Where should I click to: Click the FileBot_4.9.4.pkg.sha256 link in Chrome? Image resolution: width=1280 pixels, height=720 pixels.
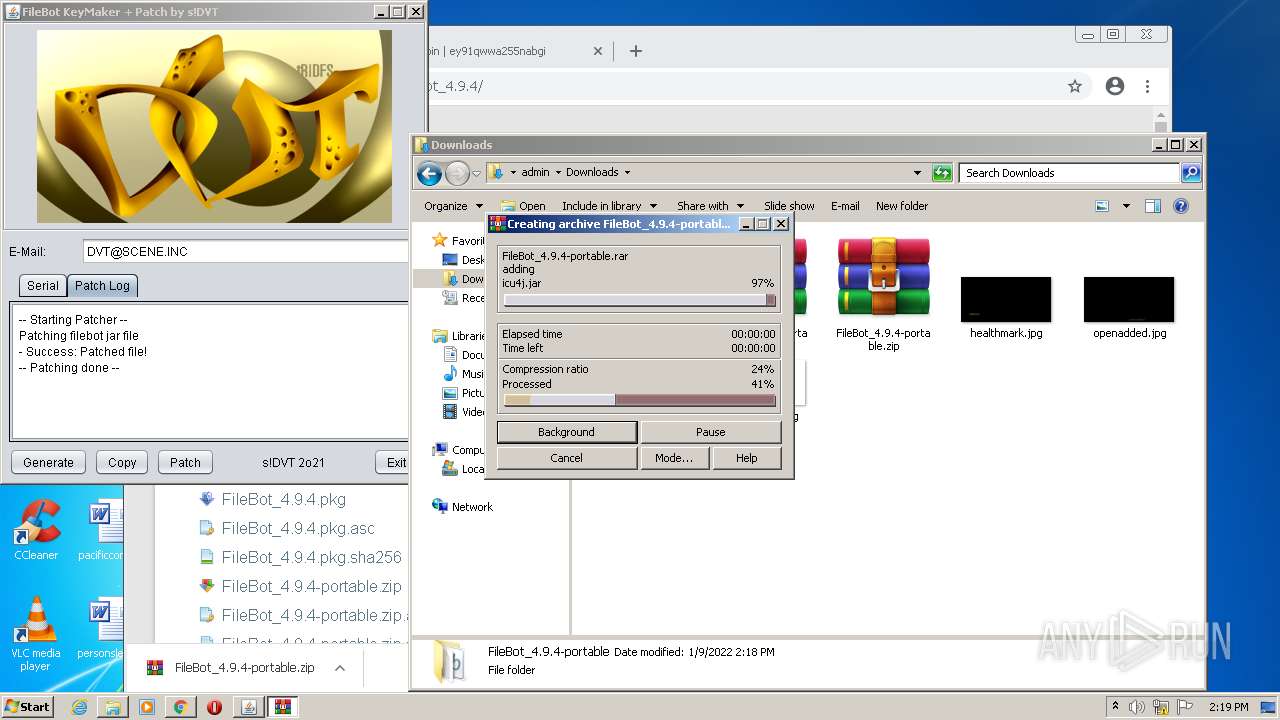tap(311, 557)
